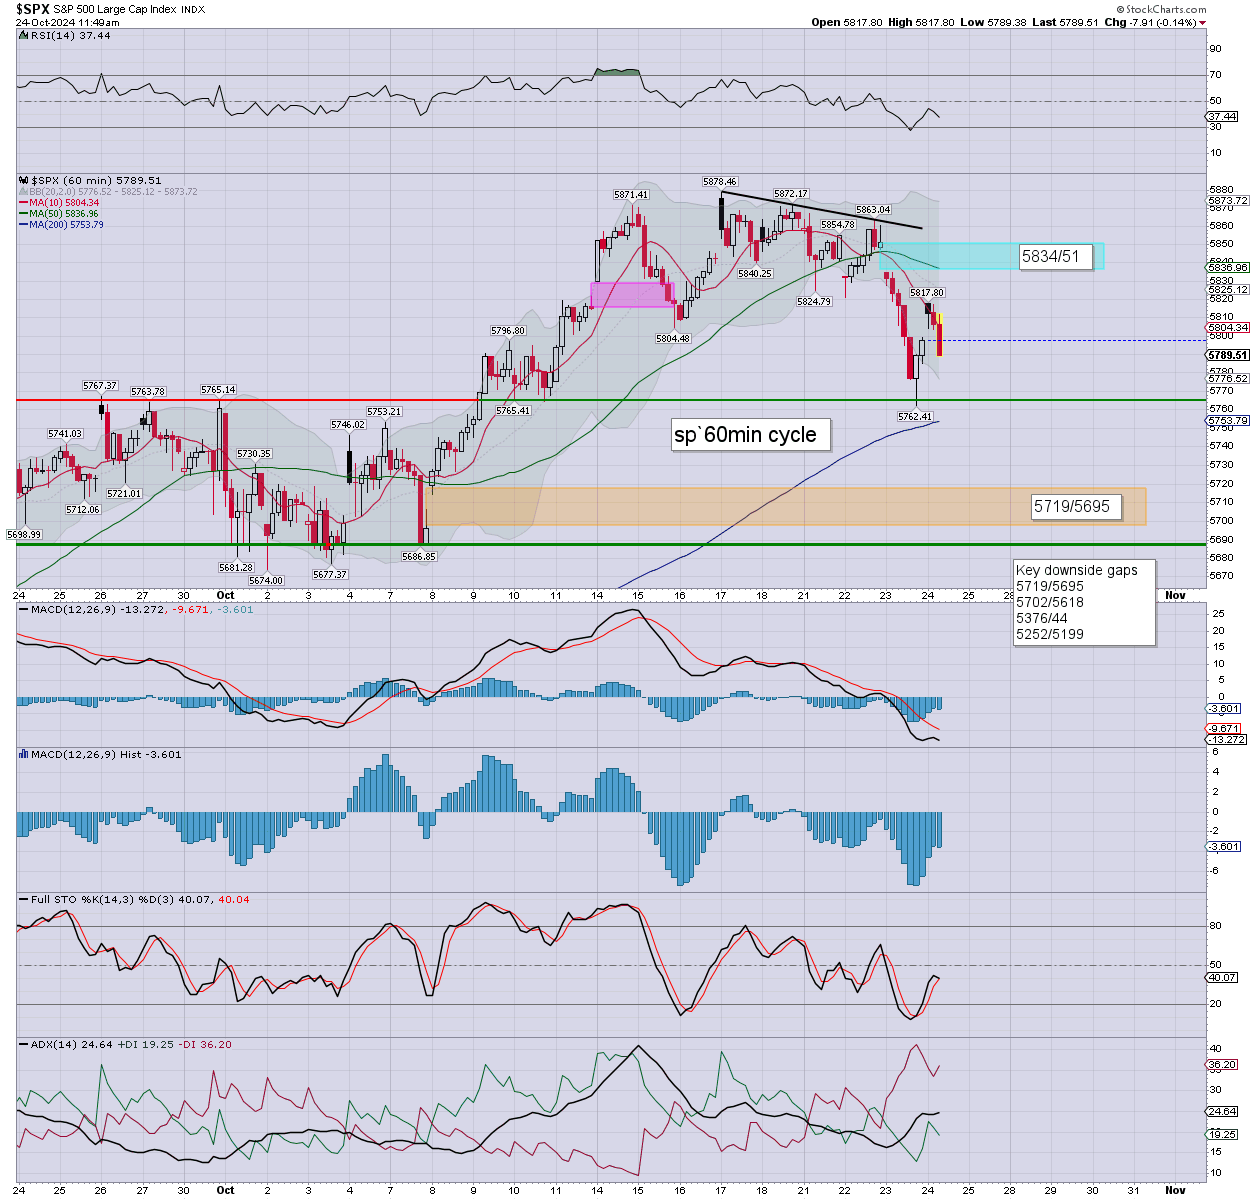This screenshot has width=1250, height=1200.
Task: Click the MACD(12,26,9) line legend marker
Action: click(24, 609)
